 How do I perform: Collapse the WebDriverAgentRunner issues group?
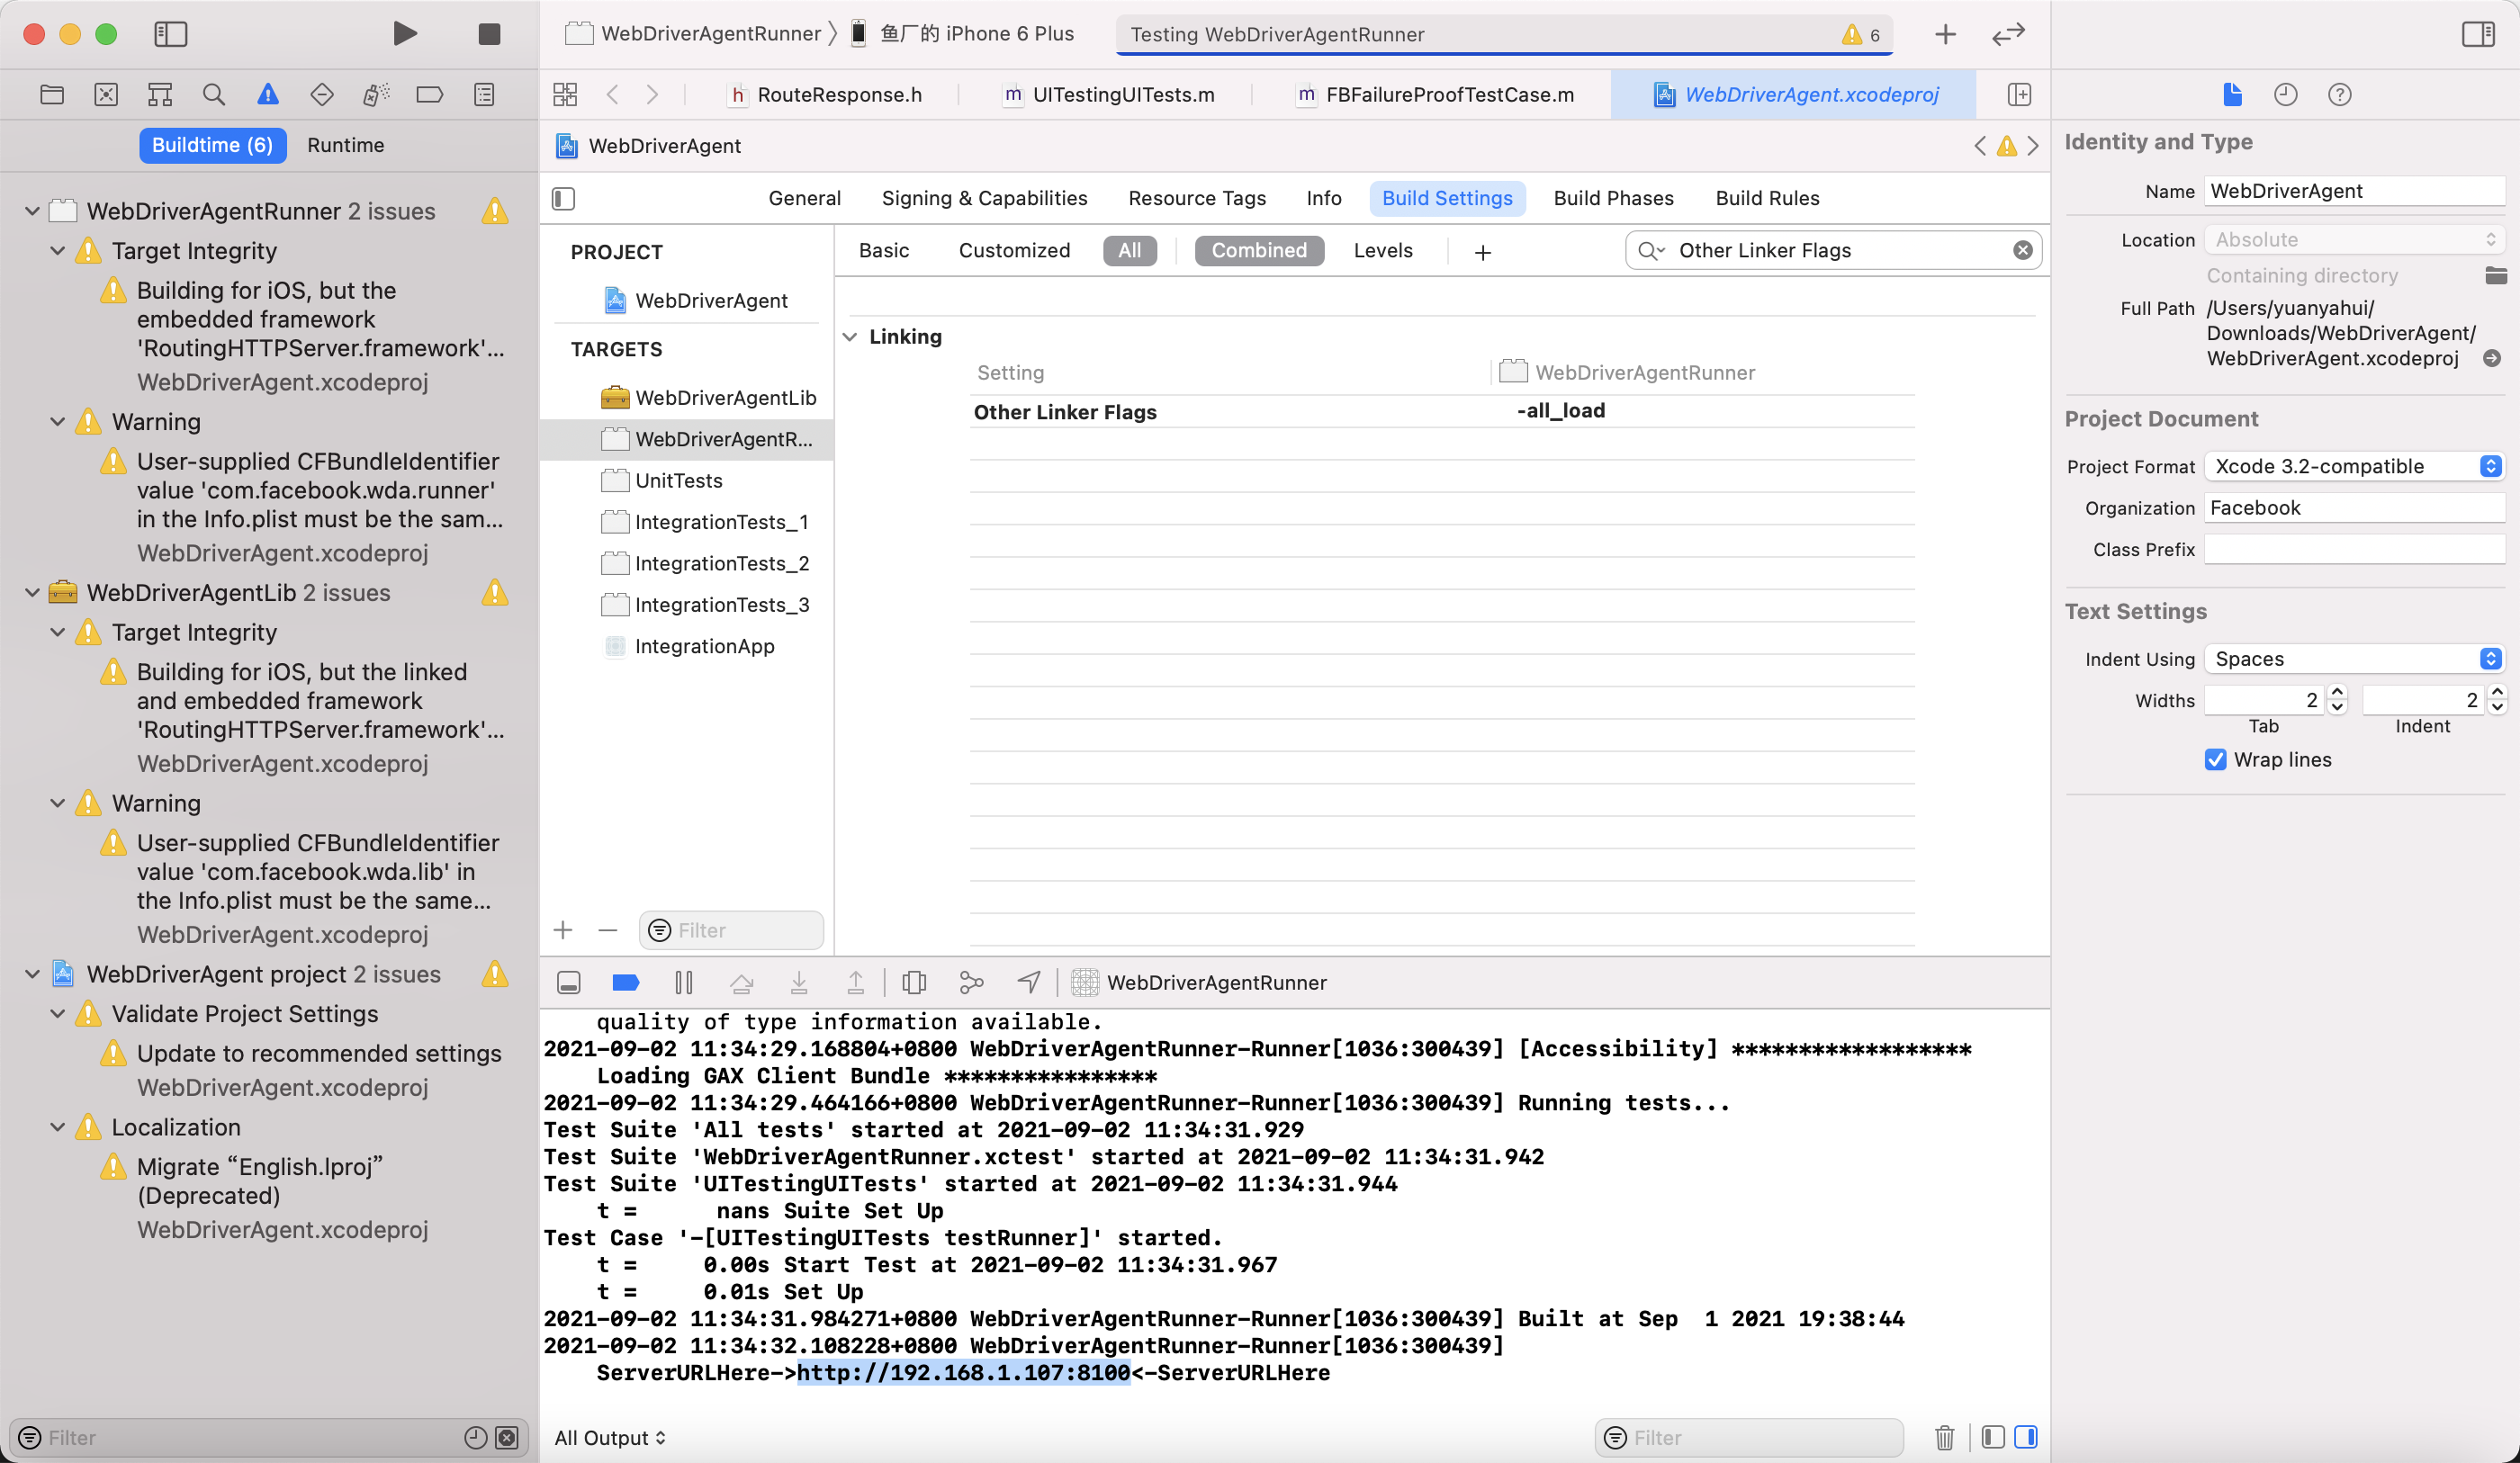click(x=32, y=211)
